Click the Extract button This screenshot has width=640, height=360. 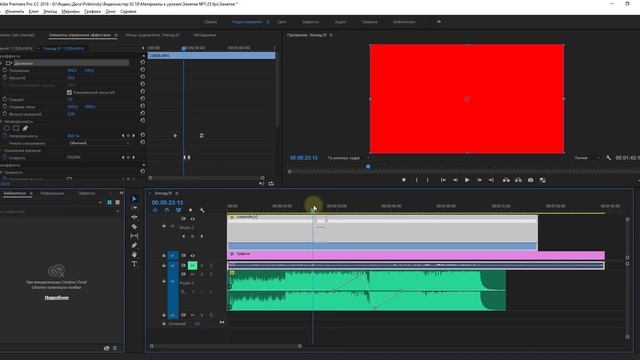coord(518,180)
